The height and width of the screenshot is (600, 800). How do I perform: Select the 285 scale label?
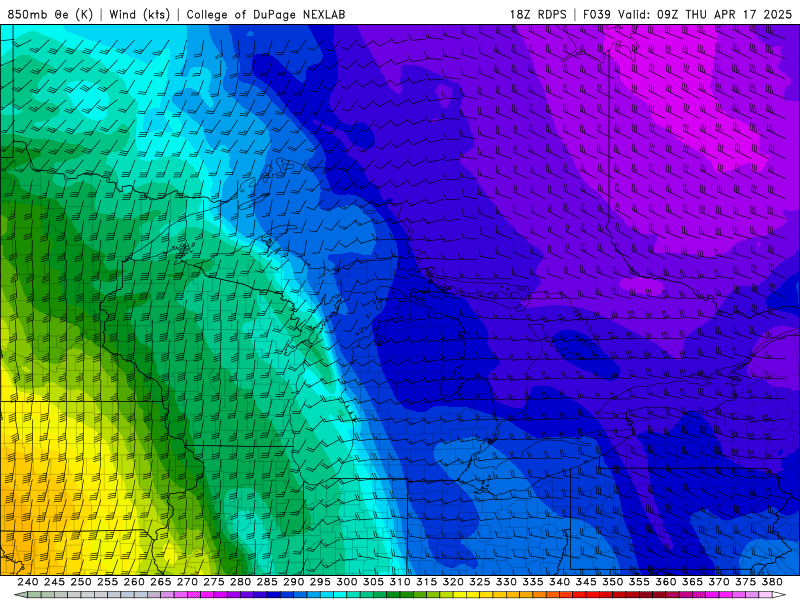click(267, 582)
